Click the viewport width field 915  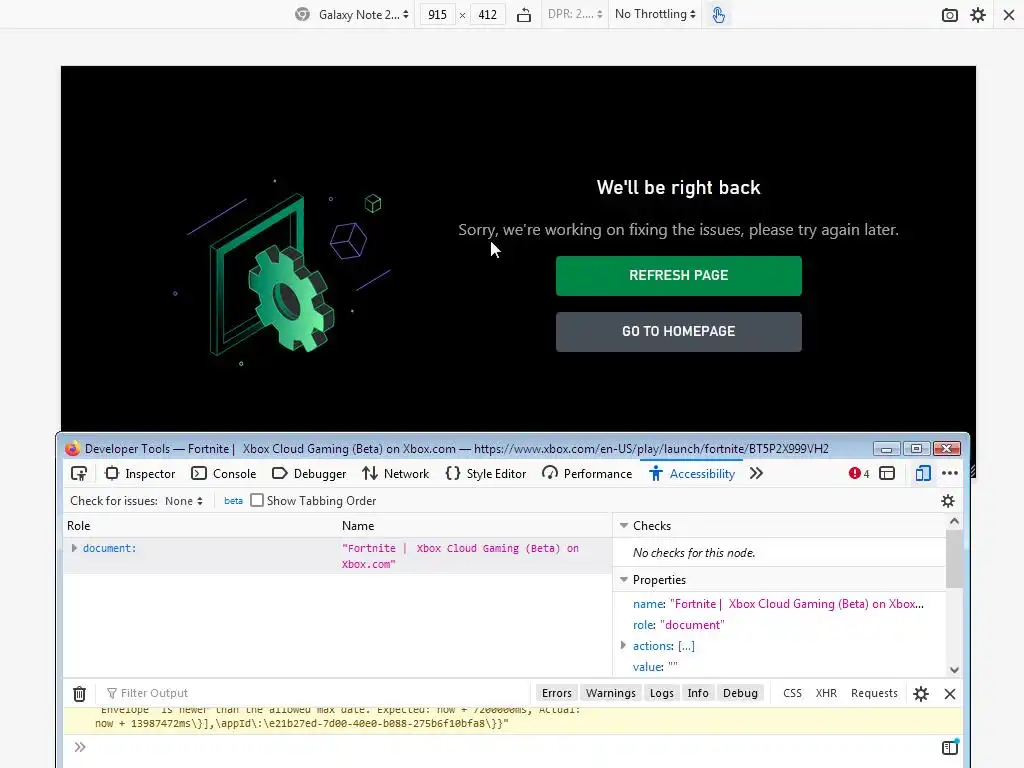point(437,14)
